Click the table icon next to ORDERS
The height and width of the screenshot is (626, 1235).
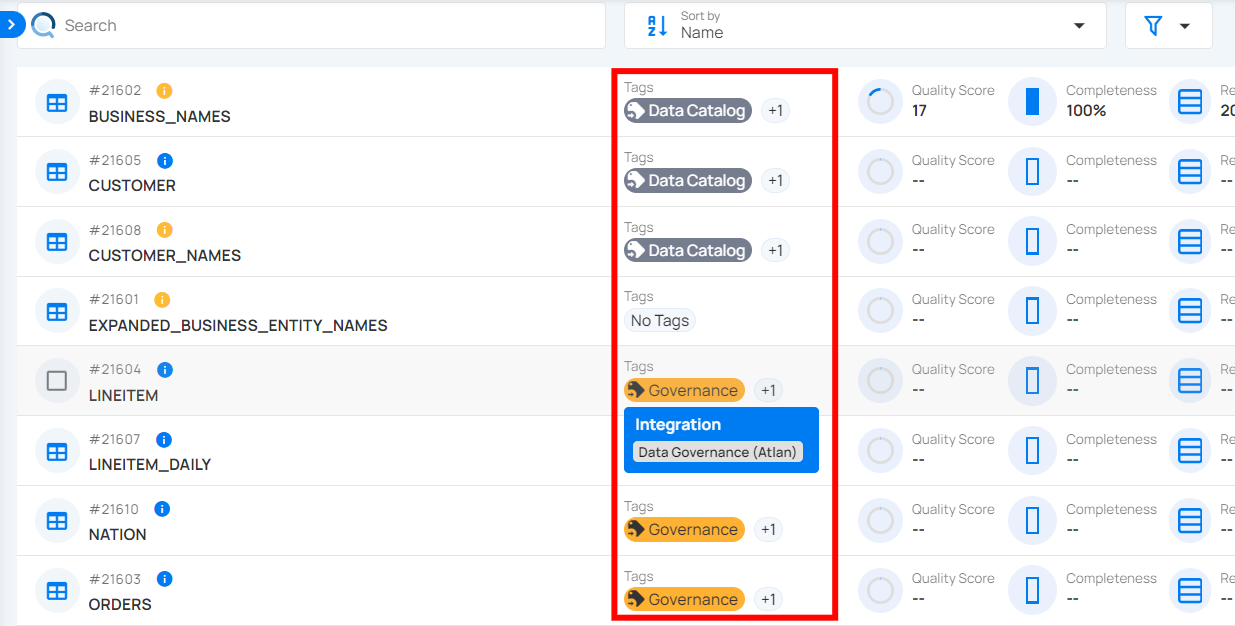(x=57, y=590)
